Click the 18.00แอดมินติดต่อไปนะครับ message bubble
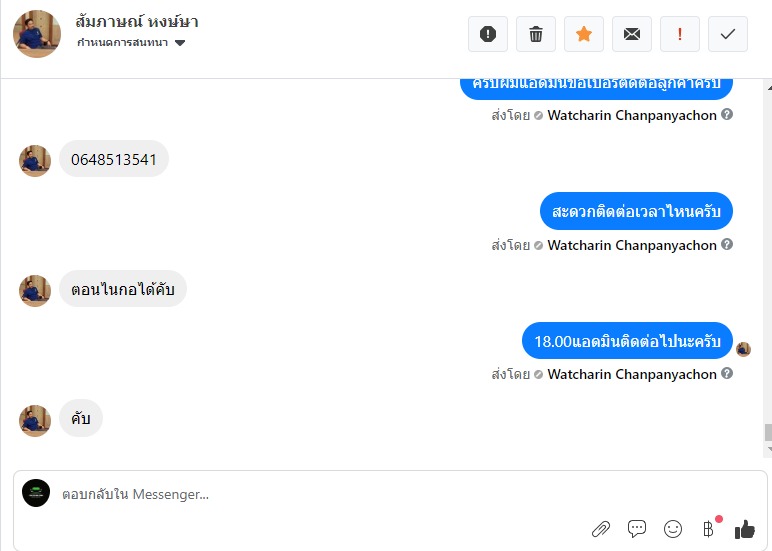The image size is (772, 551). click(627, 341)
